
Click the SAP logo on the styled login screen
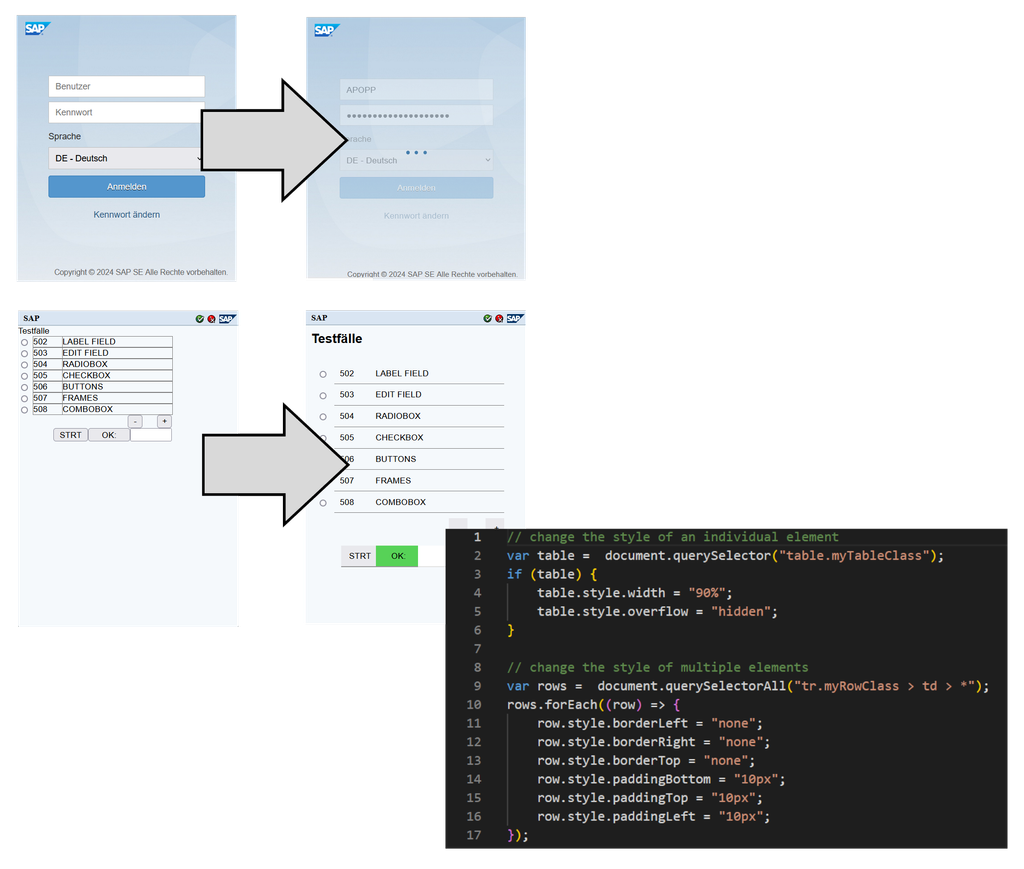pyautogui.click(x=326, y=30)
